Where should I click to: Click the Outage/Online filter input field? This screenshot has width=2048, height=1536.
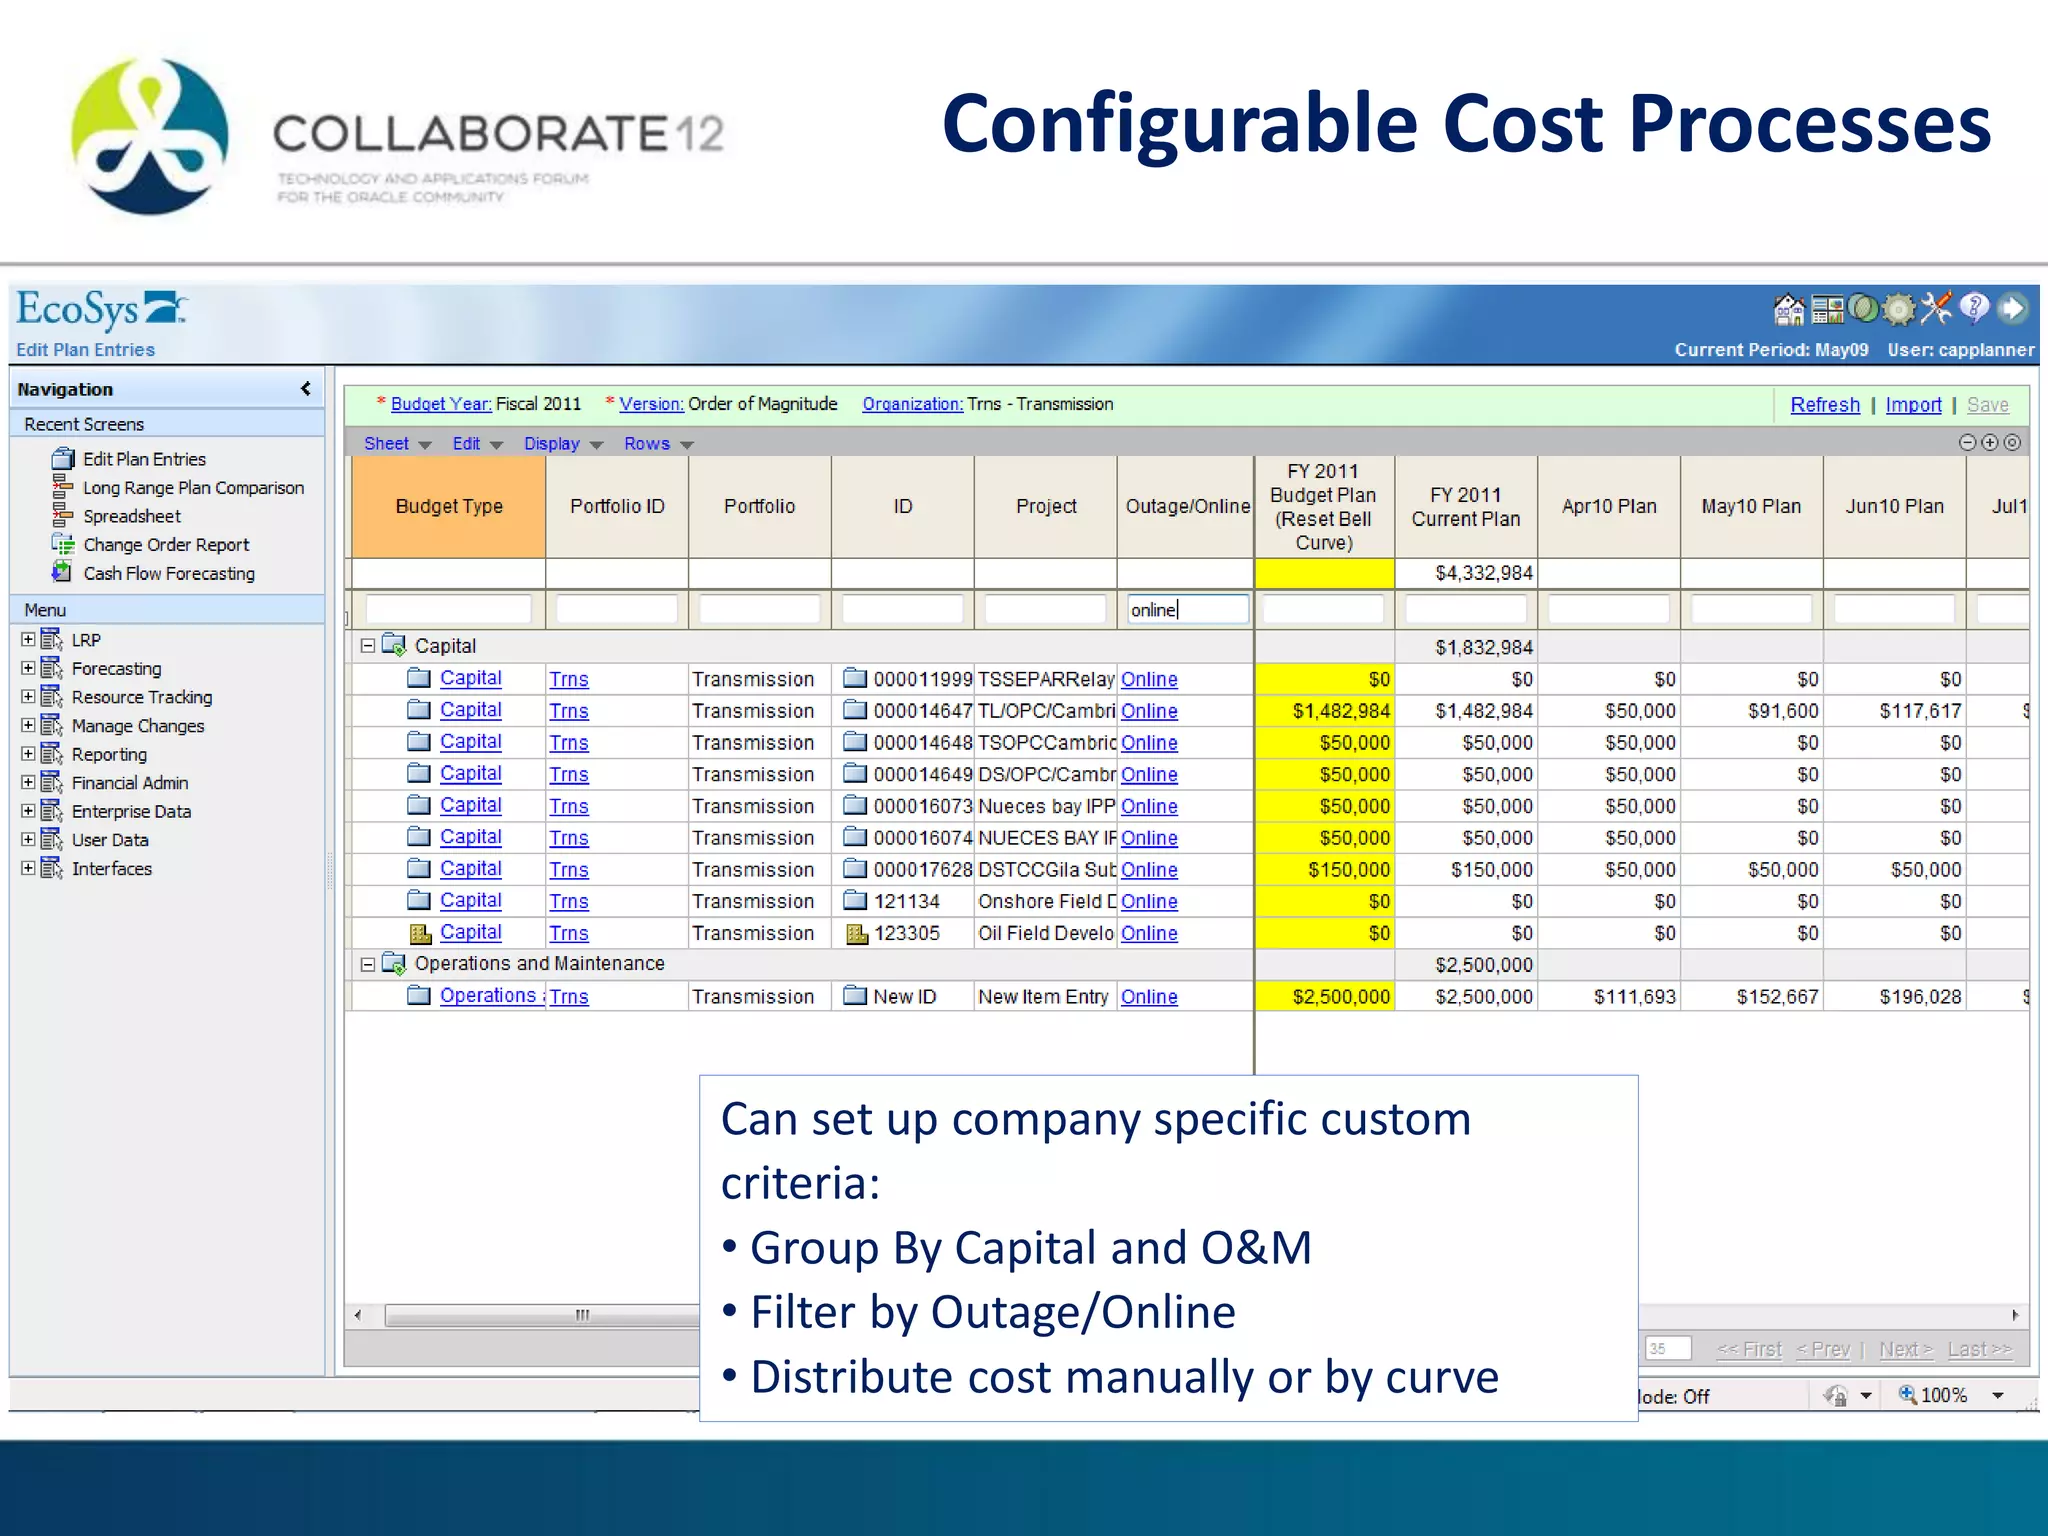coord(1187,609)
